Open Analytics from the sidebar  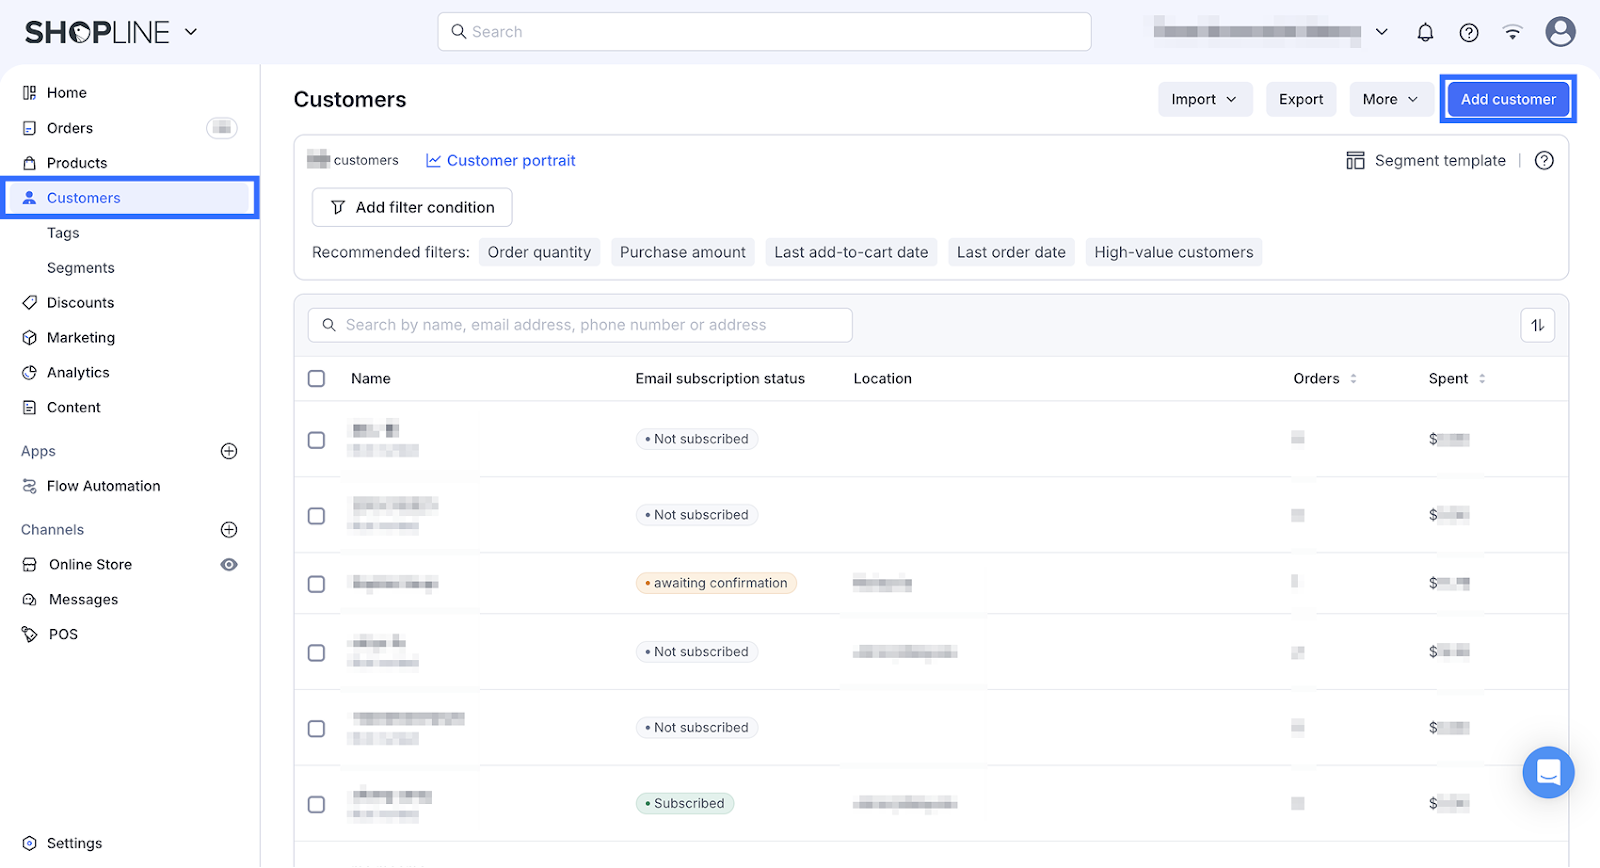[x=78, y=372]
